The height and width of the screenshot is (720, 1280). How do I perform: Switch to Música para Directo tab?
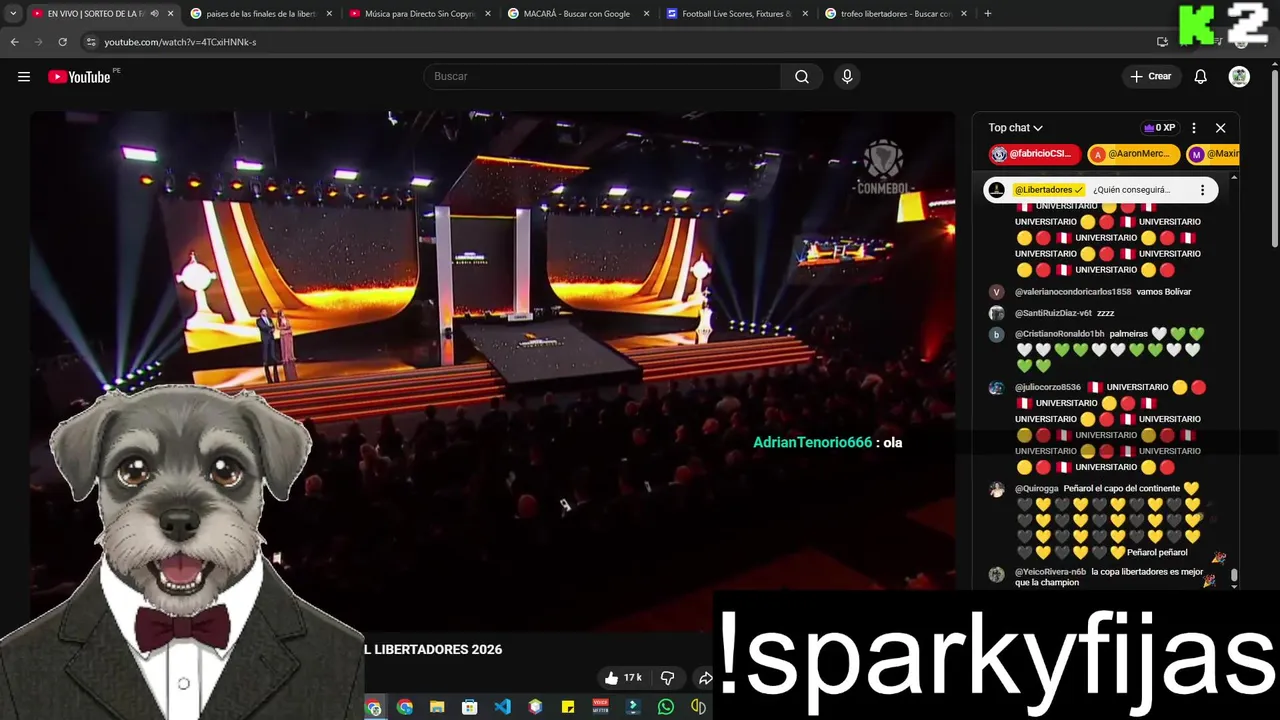point(420,14)
